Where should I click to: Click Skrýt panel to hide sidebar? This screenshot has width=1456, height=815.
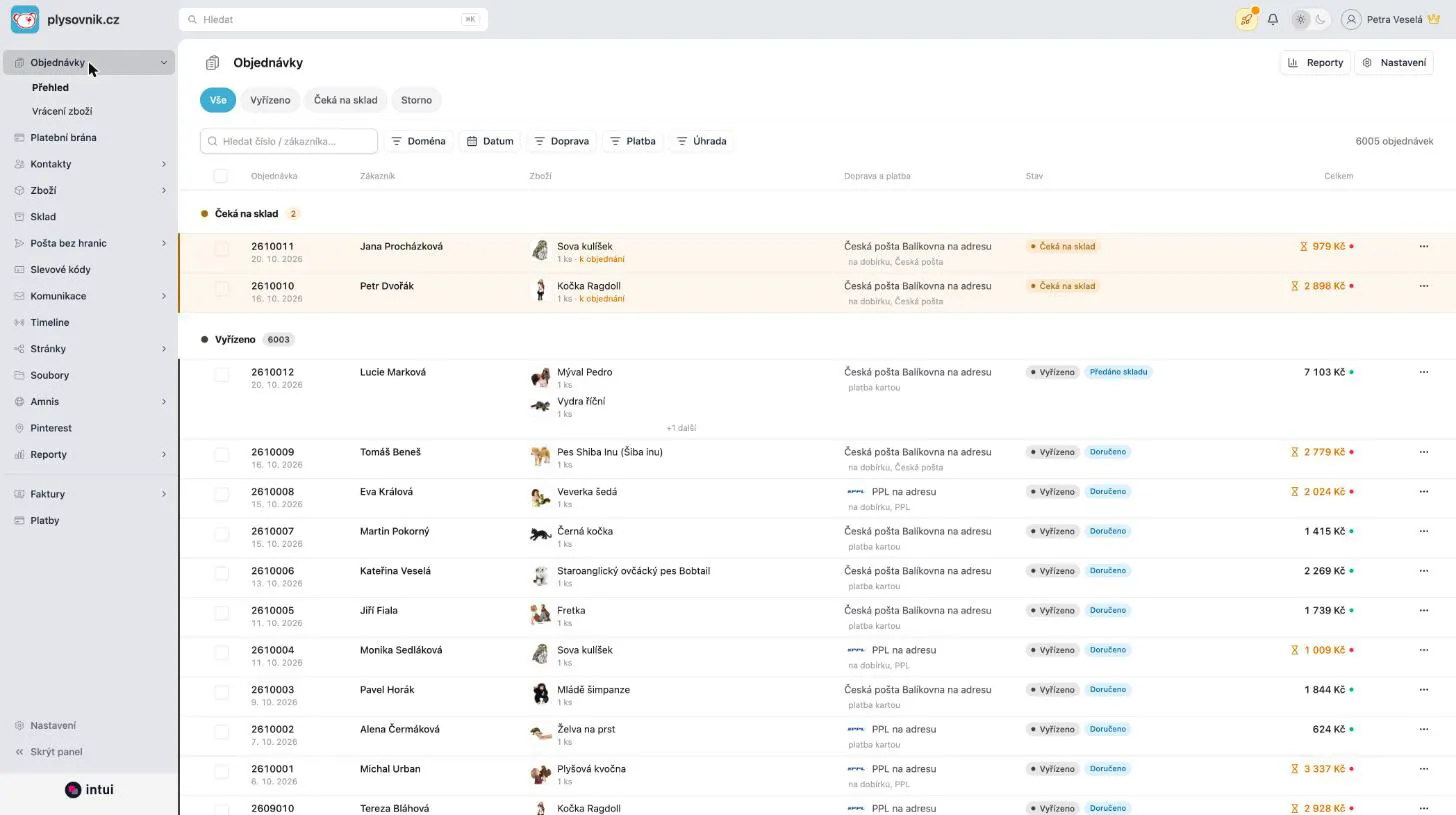[x=50, y=752]
